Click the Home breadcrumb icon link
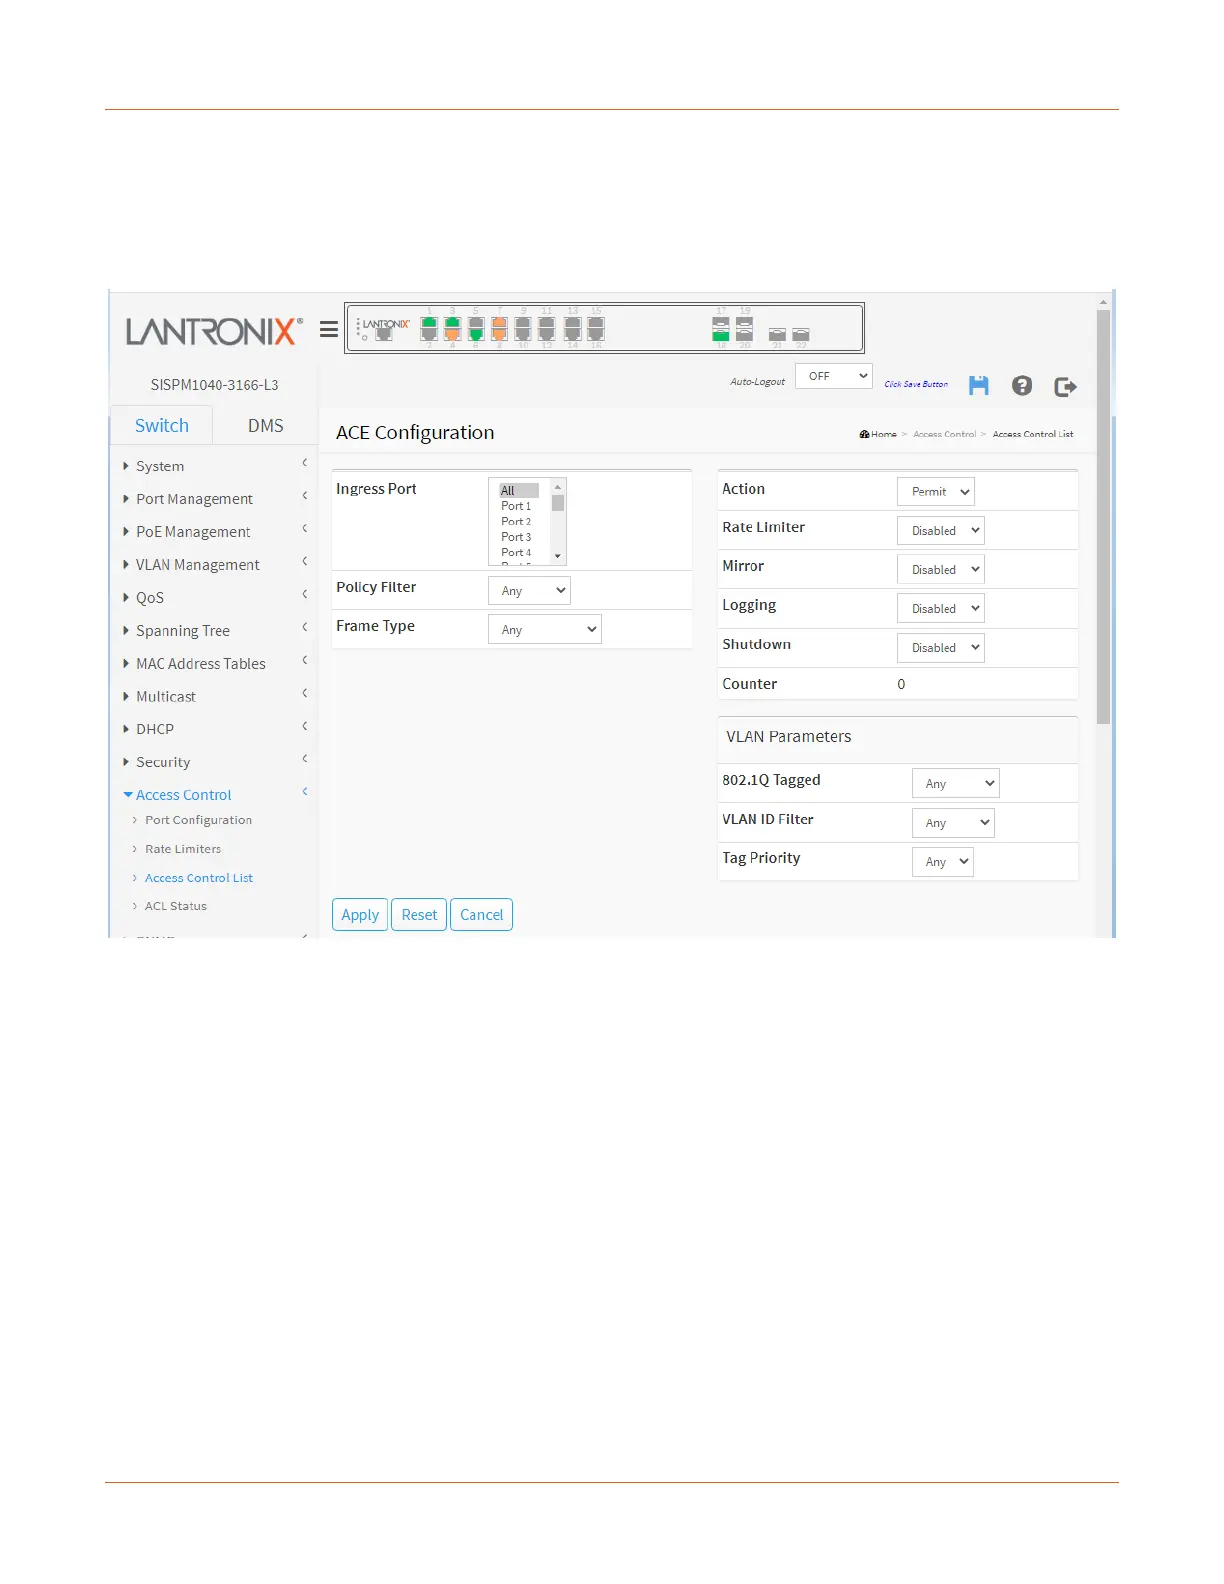This screenshot has height=1584, width=1224. [878, 434]
